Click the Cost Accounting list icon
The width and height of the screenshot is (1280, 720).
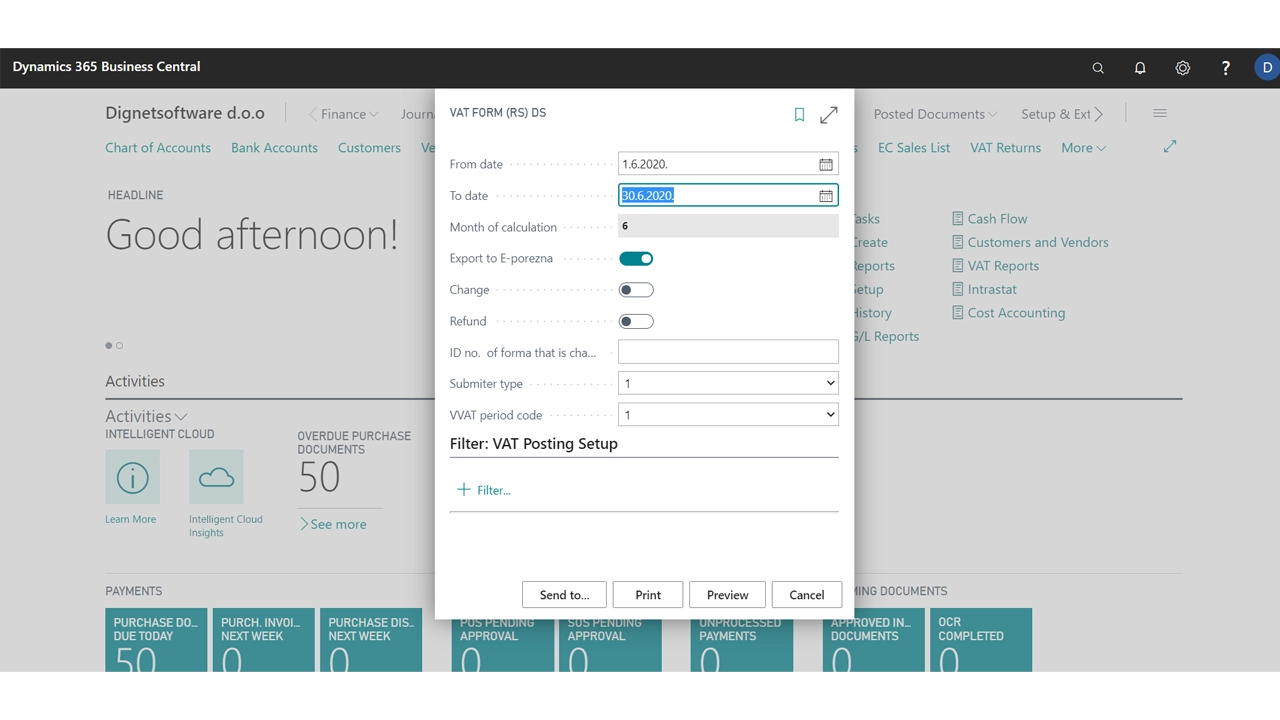958,312
